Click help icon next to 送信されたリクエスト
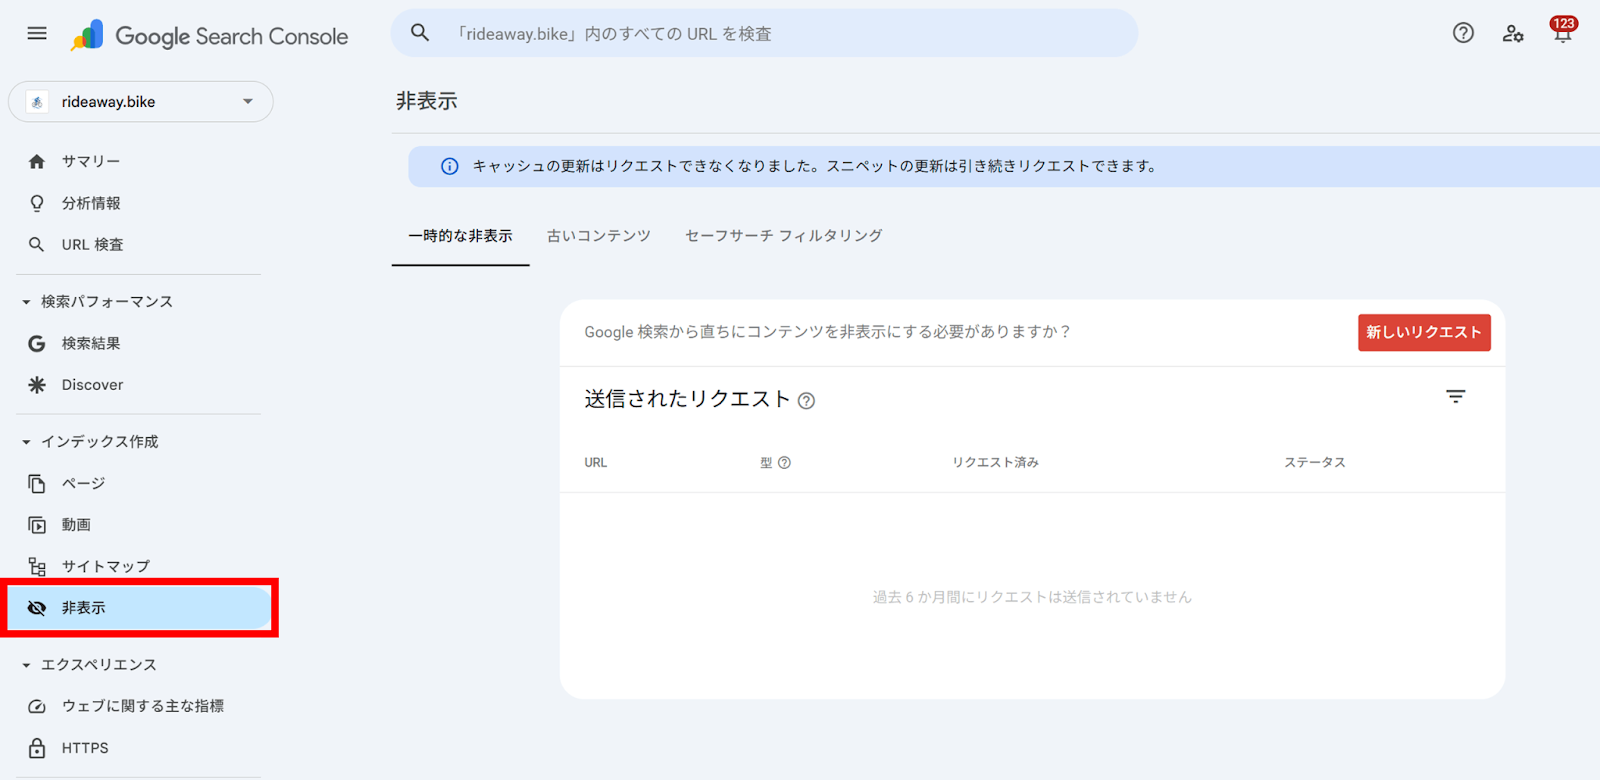This screenshot has height=780, width=1600. (x=806, y=401)
